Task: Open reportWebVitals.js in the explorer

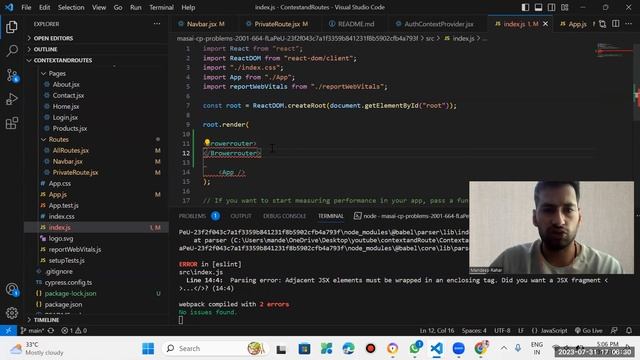Action: [75, 249]
